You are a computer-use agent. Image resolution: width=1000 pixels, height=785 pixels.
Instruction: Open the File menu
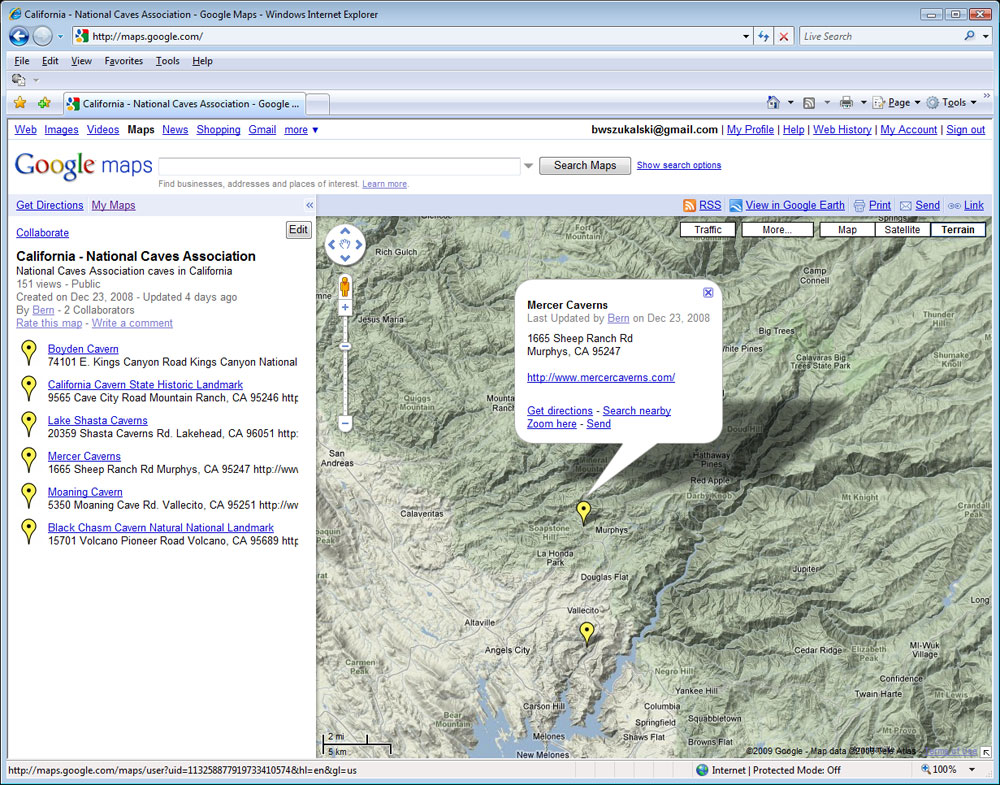coord(22,61)
